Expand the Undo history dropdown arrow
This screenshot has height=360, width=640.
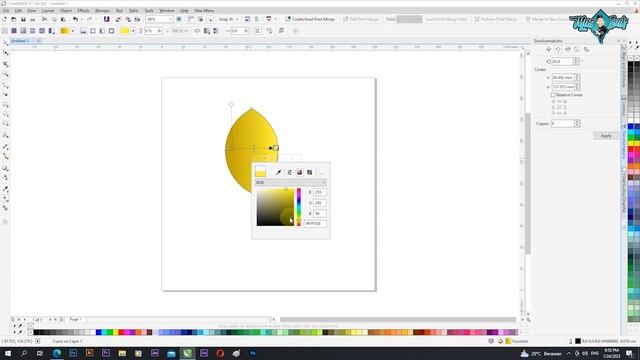(81, 19)
